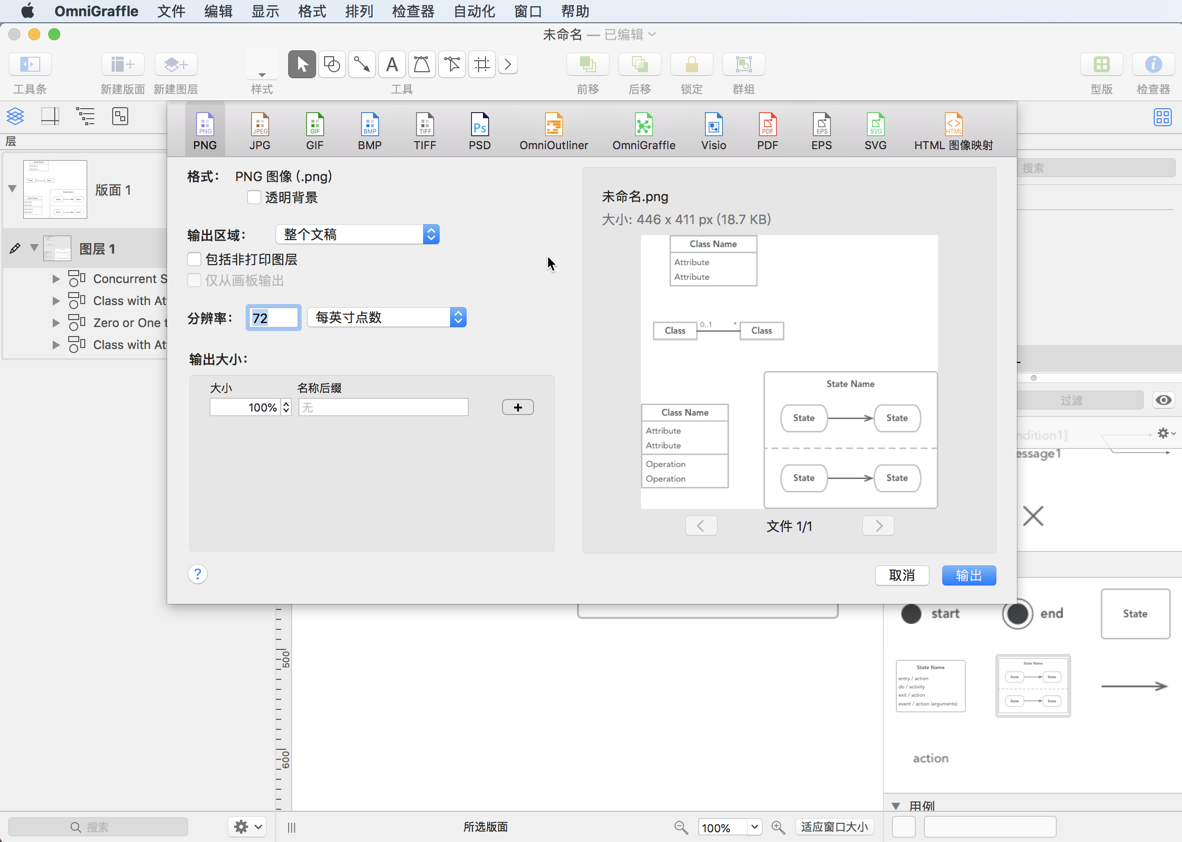This screenshot has width=1182, height=842.
Task: Choose the PDF export format
Action: coord(767,129)
